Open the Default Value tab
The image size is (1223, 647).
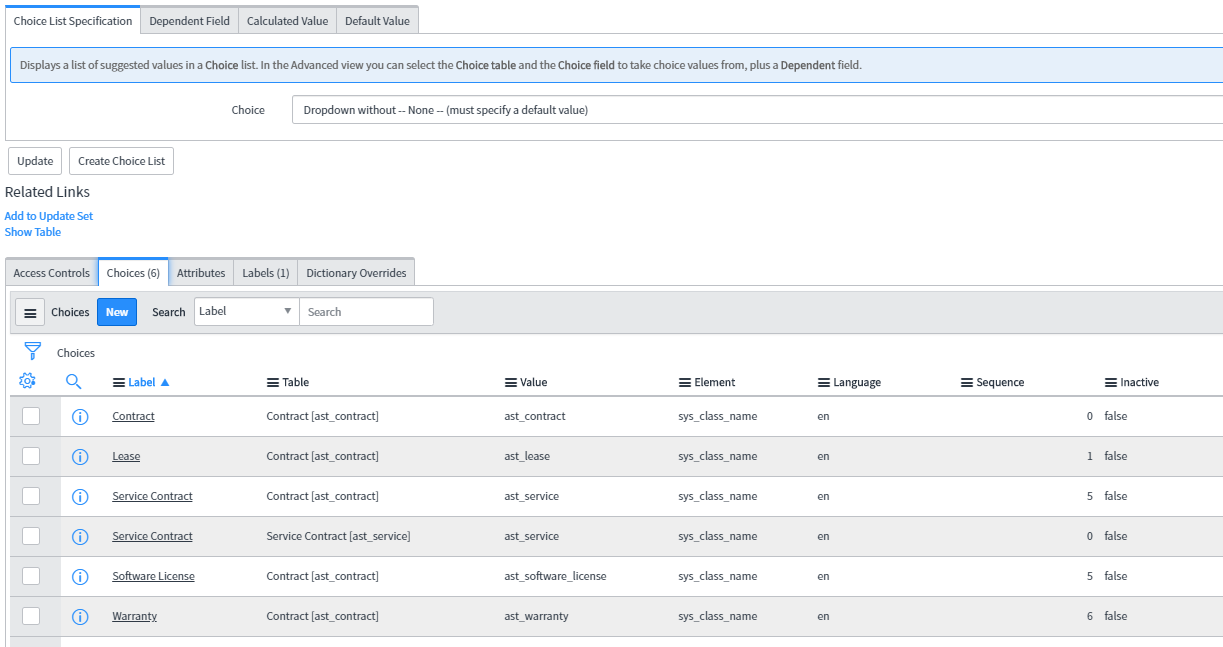tap(377, 21)
